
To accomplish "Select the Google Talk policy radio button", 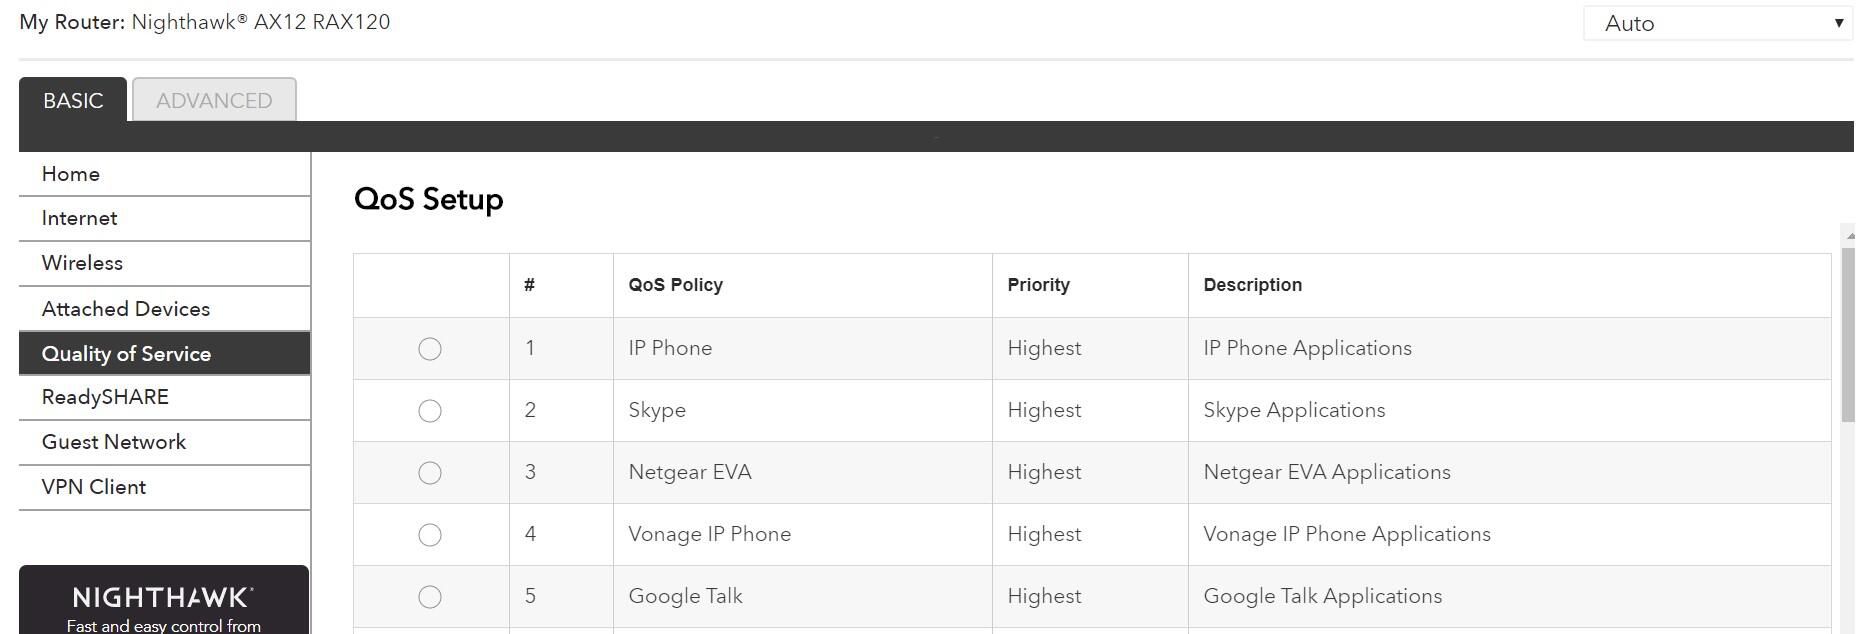I will 430,597.
